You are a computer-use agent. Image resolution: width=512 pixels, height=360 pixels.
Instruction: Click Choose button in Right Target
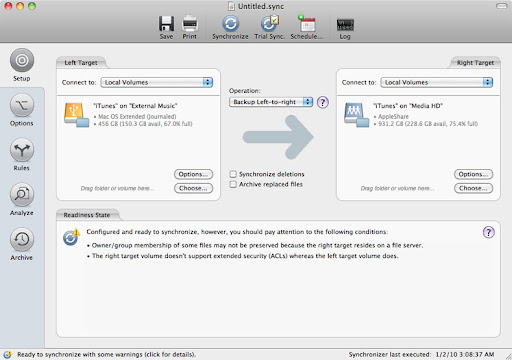(x=473, y=188)
